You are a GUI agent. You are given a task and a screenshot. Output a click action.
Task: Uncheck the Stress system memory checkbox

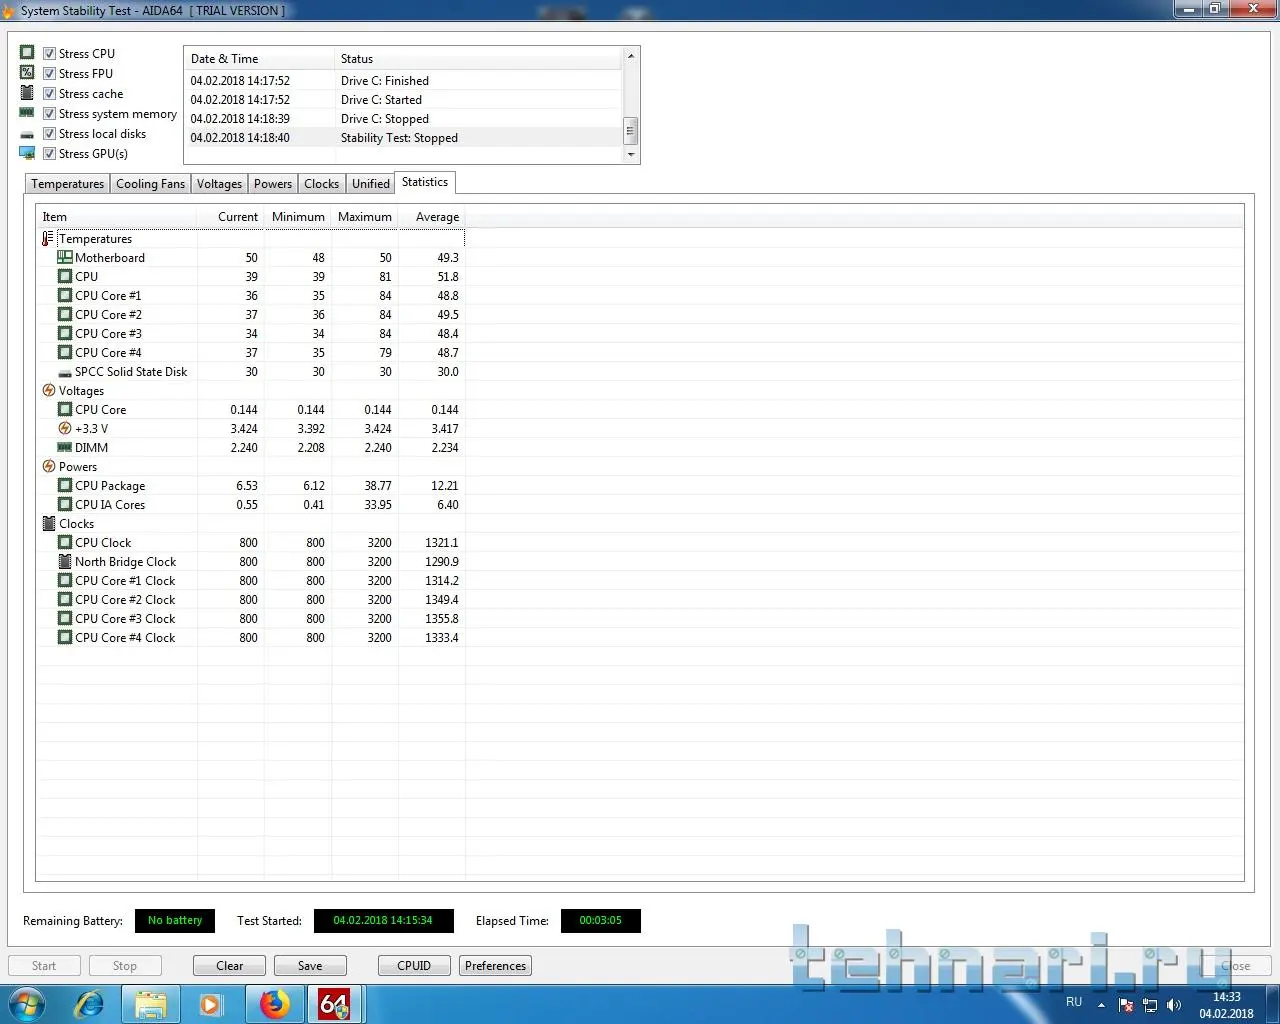point(49,113)
